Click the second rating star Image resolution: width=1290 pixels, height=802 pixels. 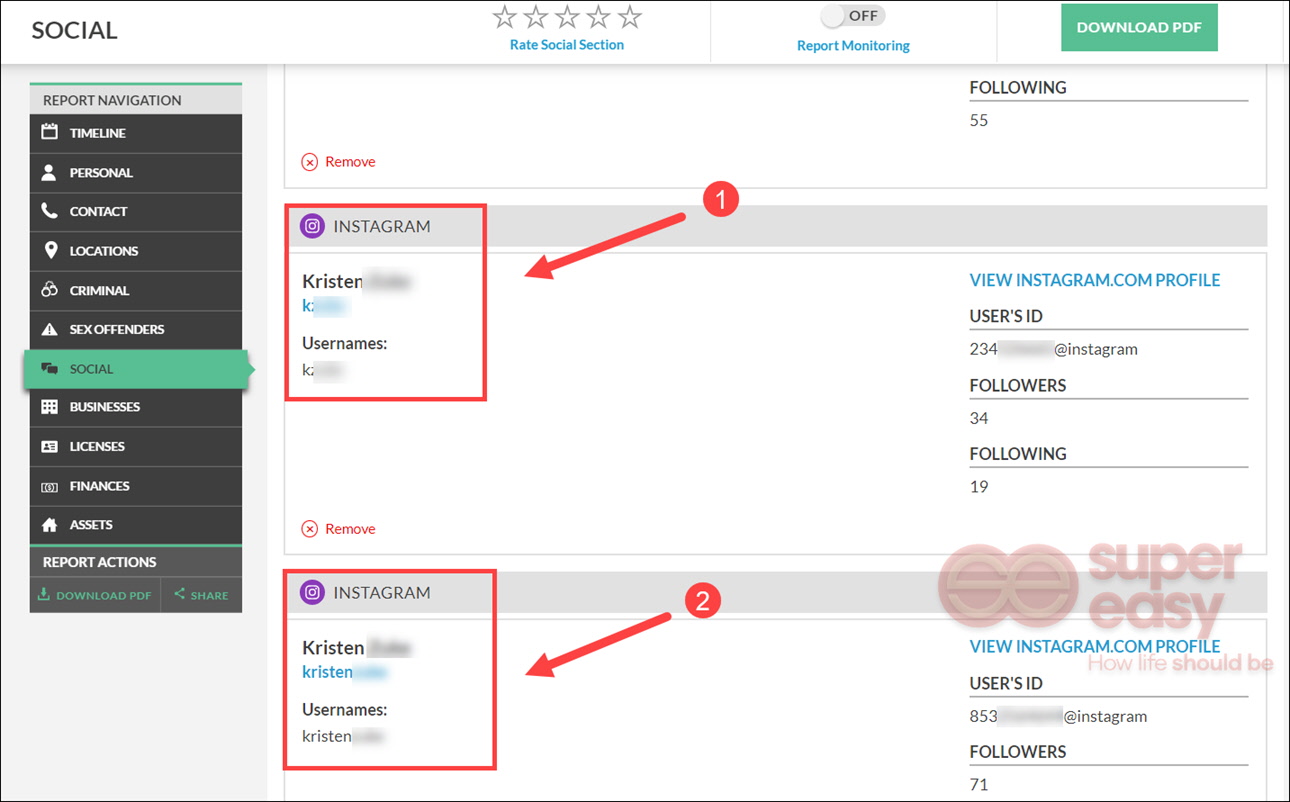point(536,17)
